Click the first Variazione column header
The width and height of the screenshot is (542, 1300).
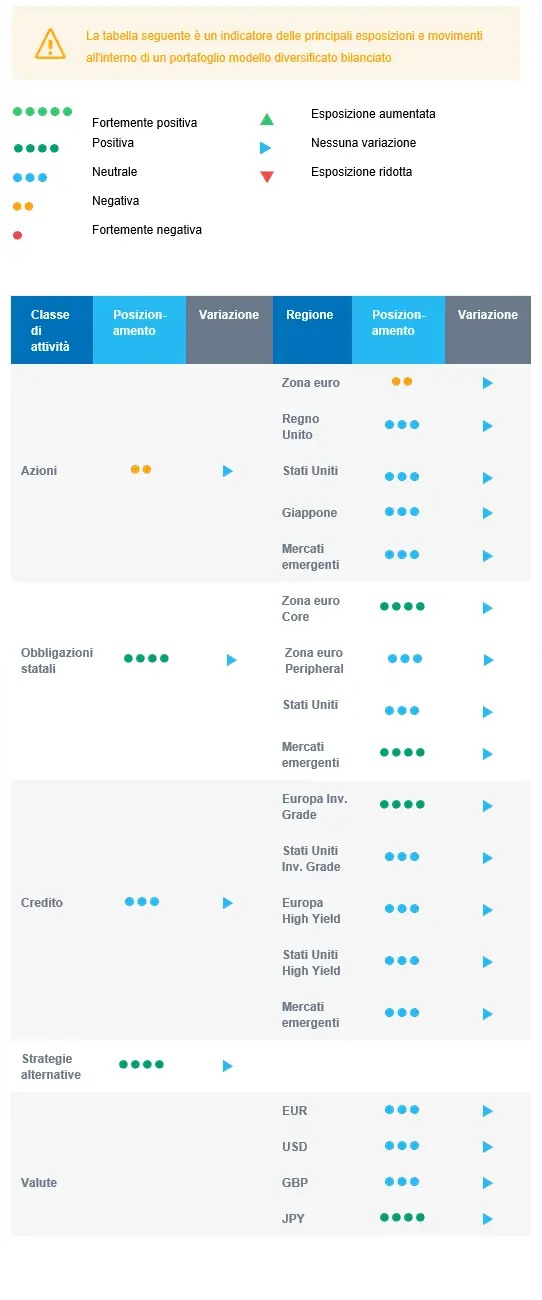[229, 330]
